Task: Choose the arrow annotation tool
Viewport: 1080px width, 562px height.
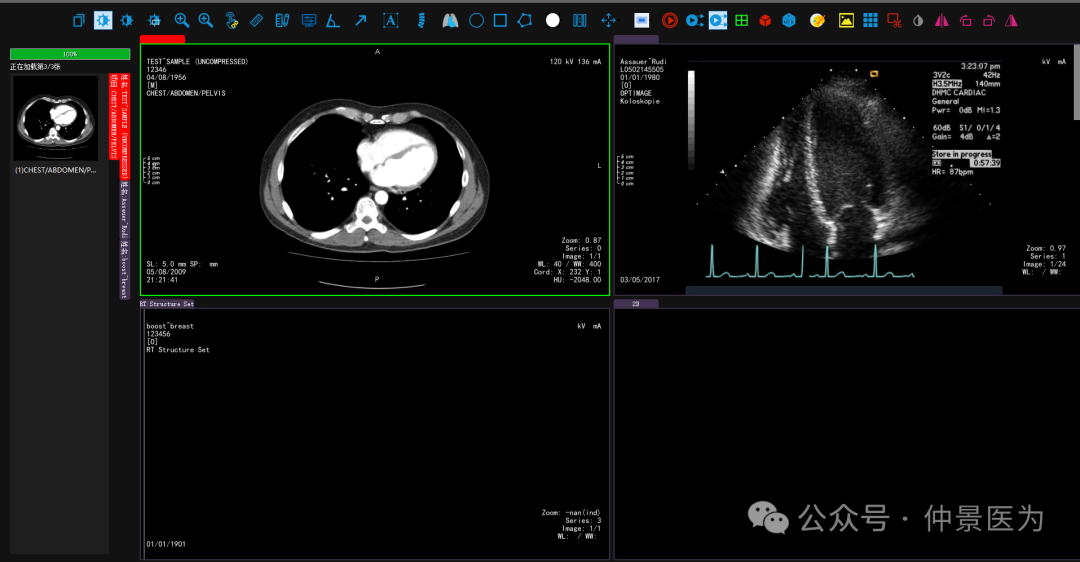Action: tap(360, 20)
